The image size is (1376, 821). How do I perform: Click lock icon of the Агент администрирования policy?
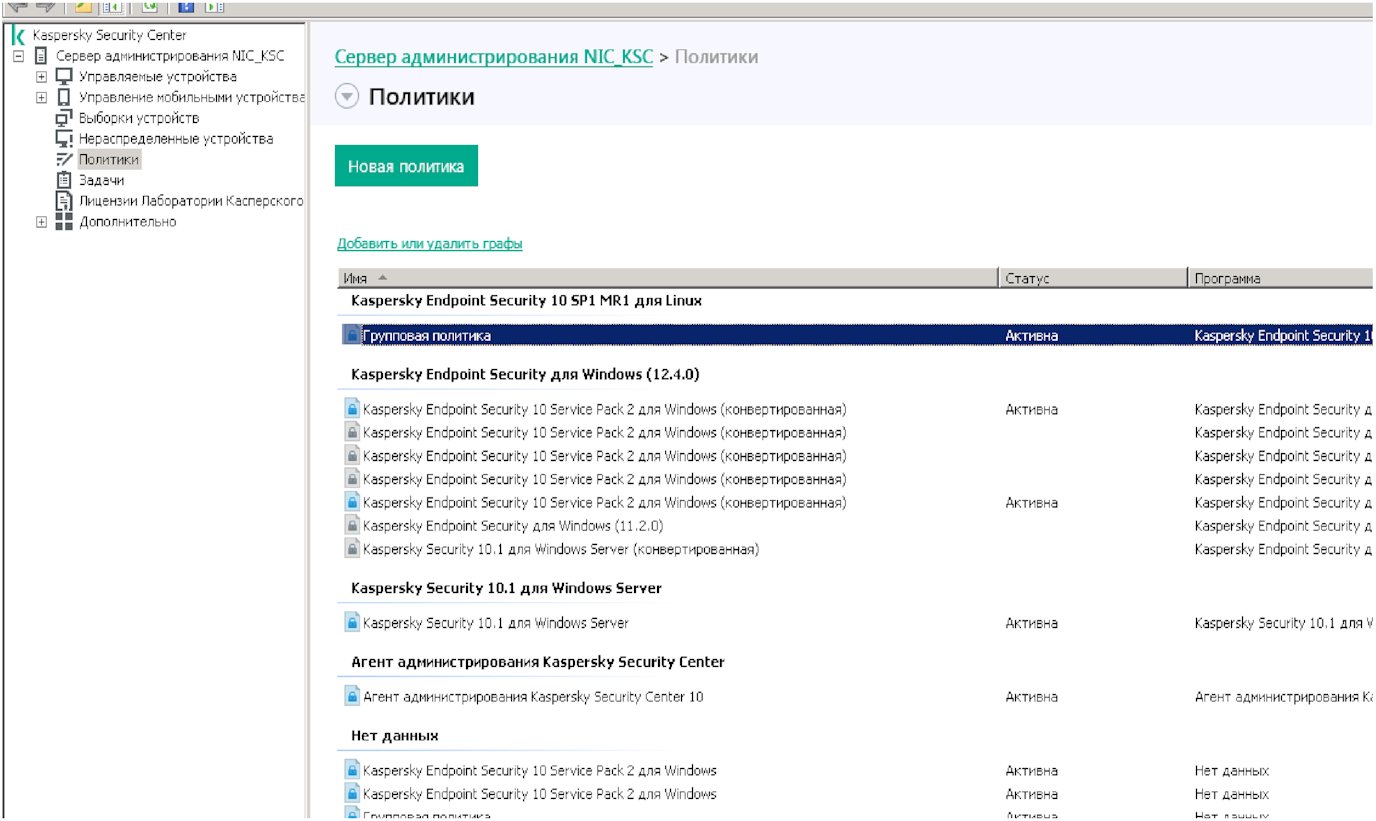tap(351, 696)
